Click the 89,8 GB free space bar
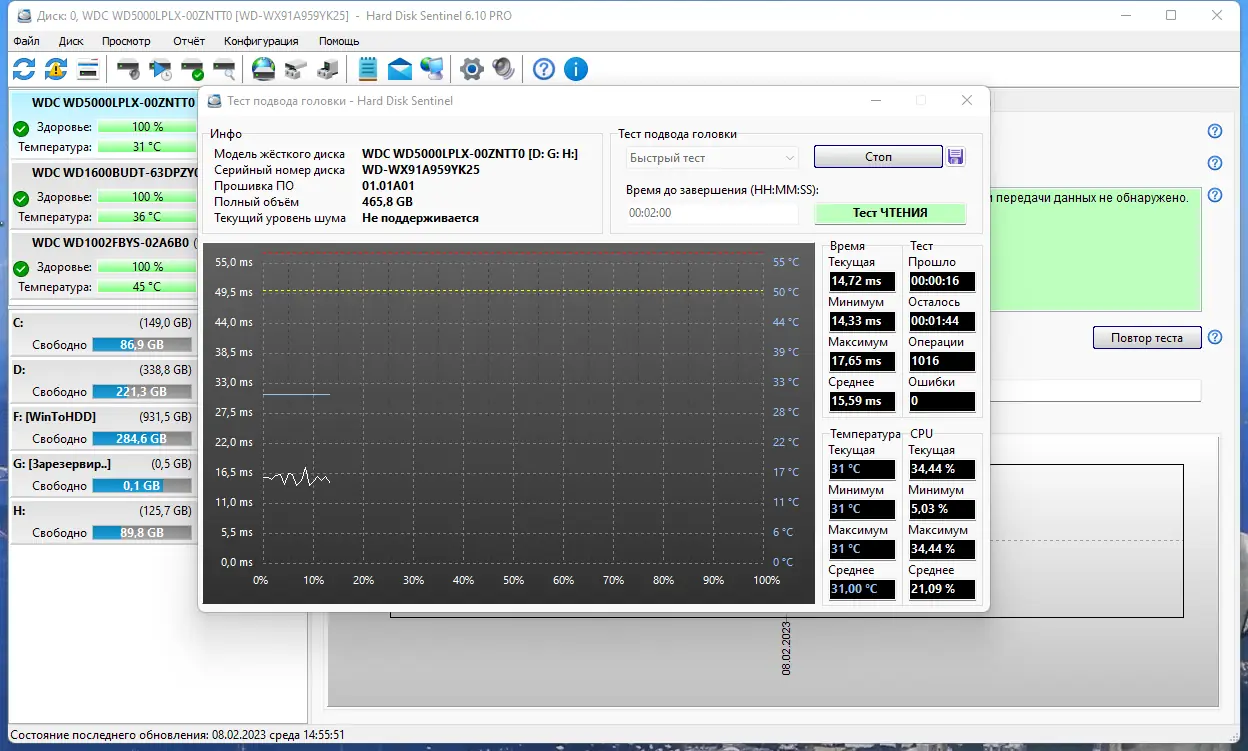Viewport: 1248px width, 751px height. click(142, 533)
